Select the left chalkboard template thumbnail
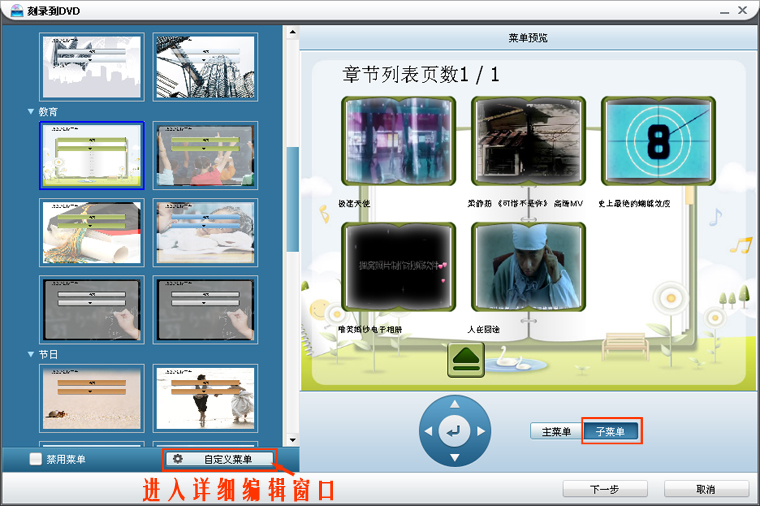 coord(92,310)
